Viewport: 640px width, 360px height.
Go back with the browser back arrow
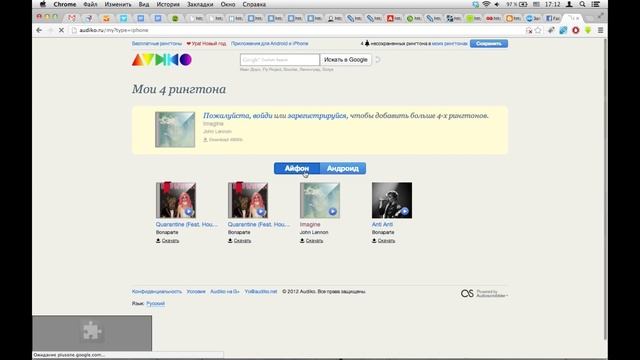39,30
